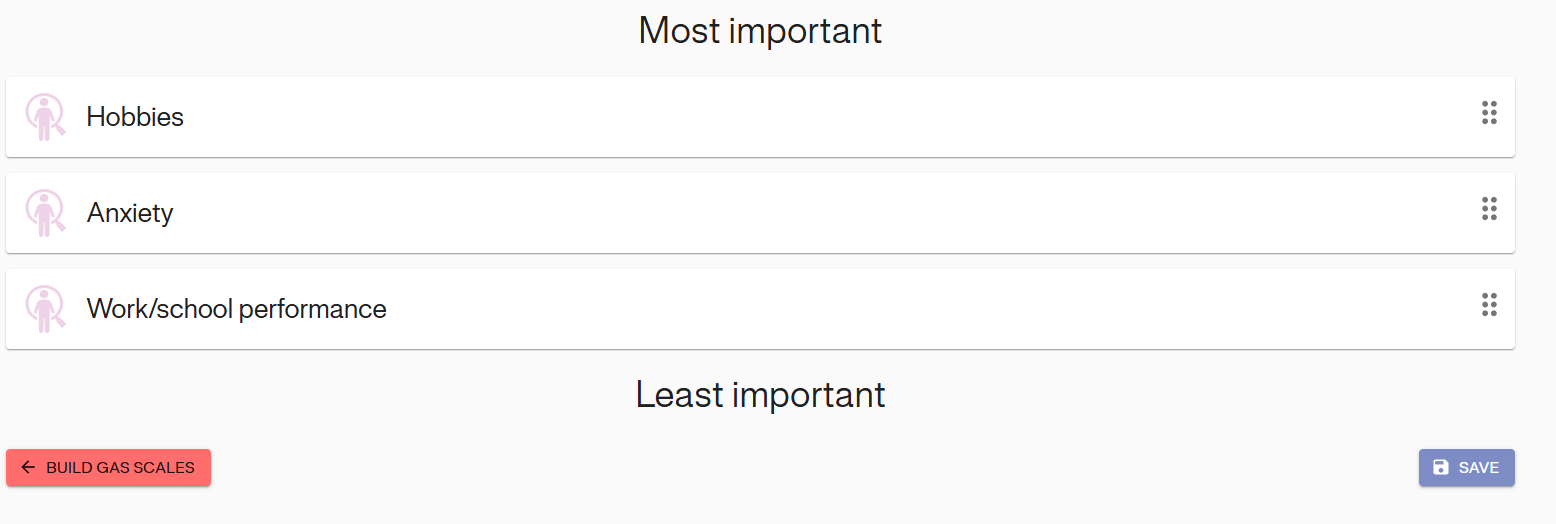Click empty middle area of Anxiety card
This screenshot has width=1556, height=524.
coord(800,213)
